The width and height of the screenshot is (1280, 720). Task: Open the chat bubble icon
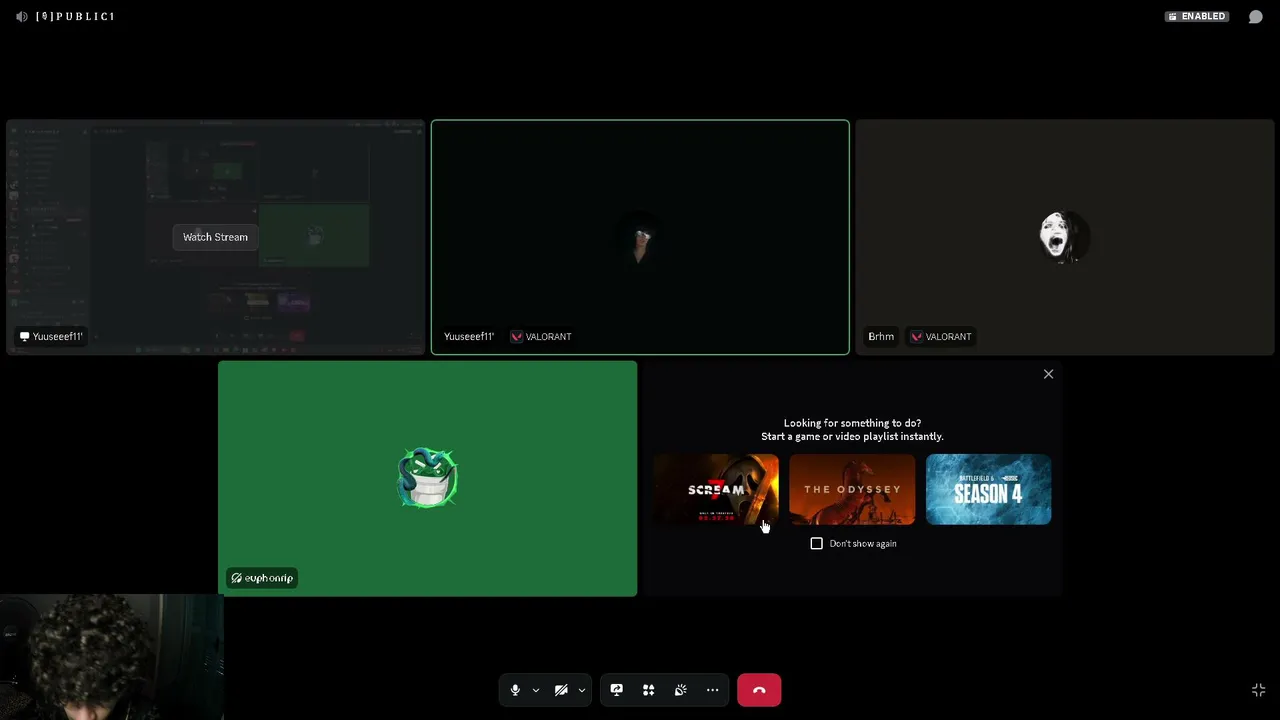[x=1255, y=16]
